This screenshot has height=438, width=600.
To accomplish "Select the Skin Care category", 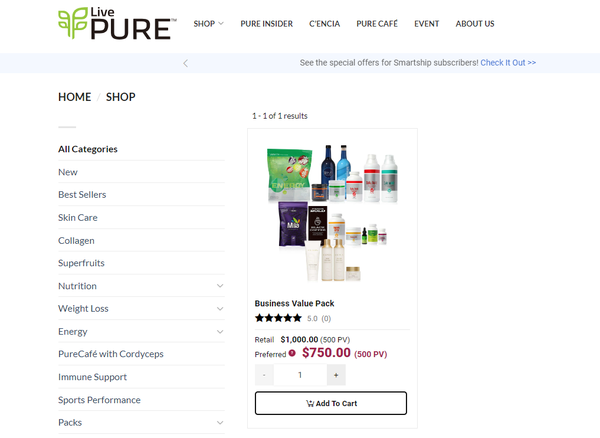I will click(x=78, y=217).
